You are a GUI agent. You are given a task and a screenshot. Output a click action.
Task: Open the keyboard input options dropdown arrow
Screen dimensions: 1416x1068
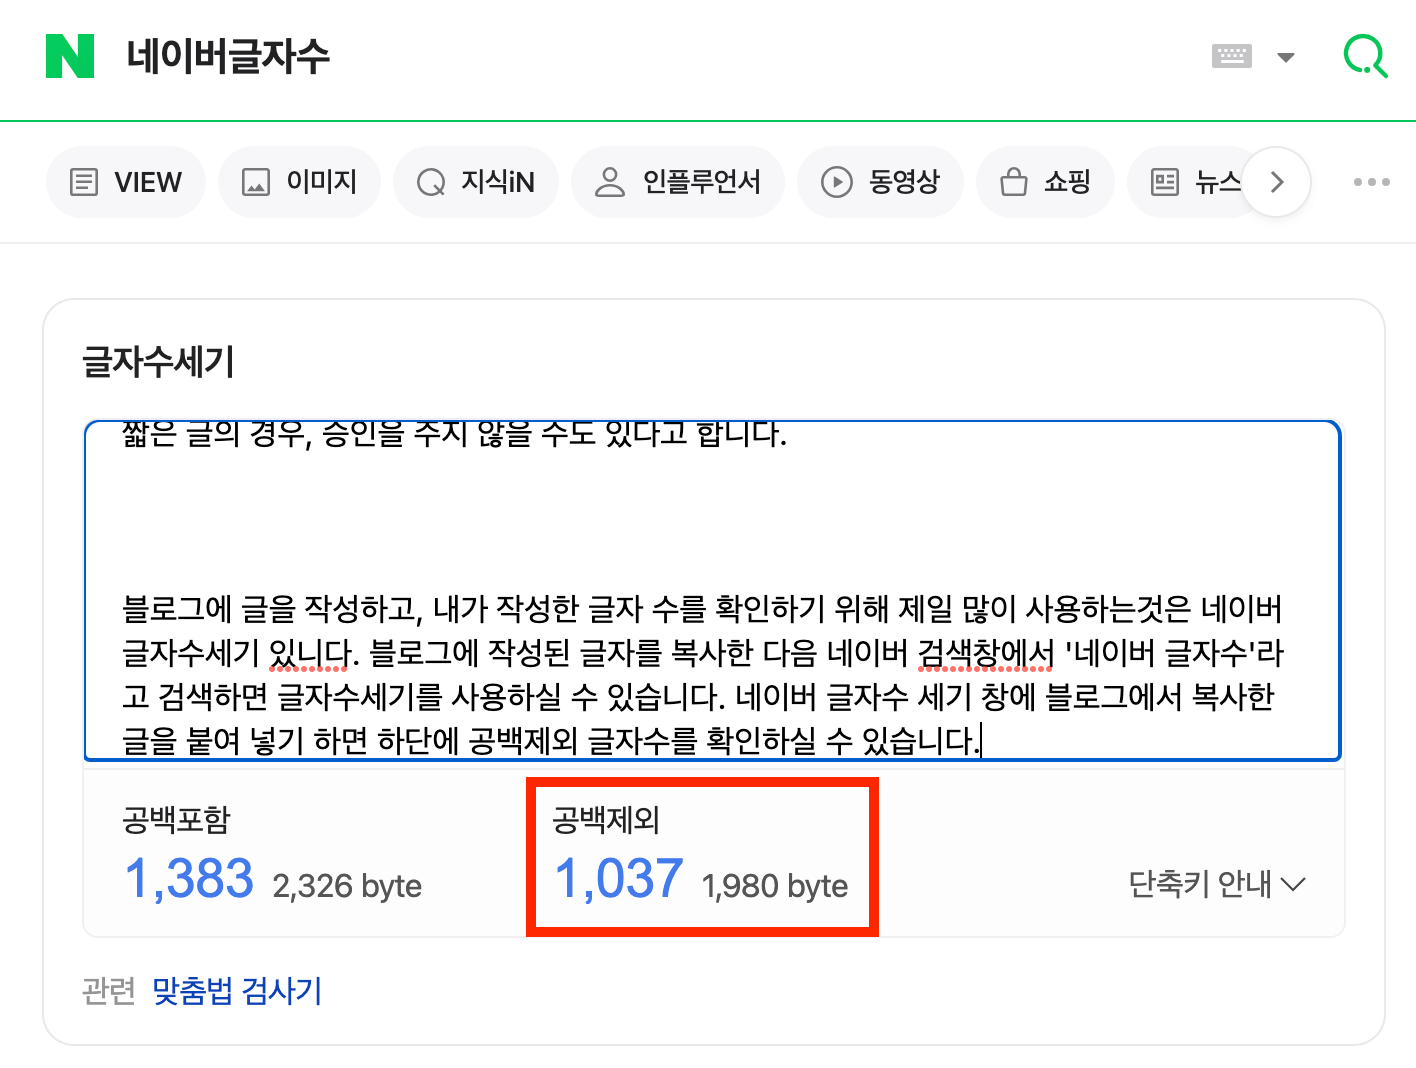point(1284,58)
